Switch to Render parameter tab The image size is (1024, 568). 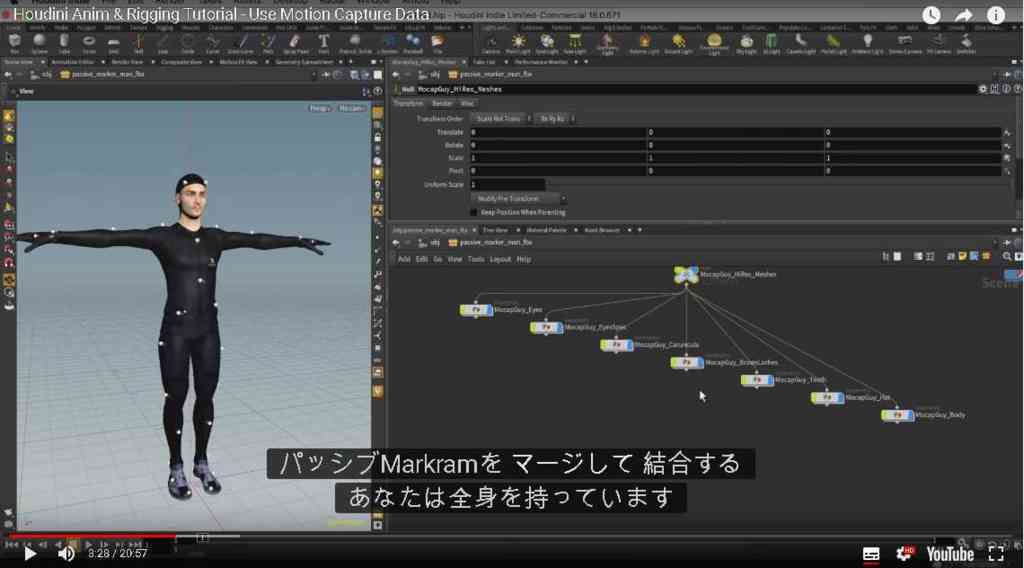coord(442,104)
